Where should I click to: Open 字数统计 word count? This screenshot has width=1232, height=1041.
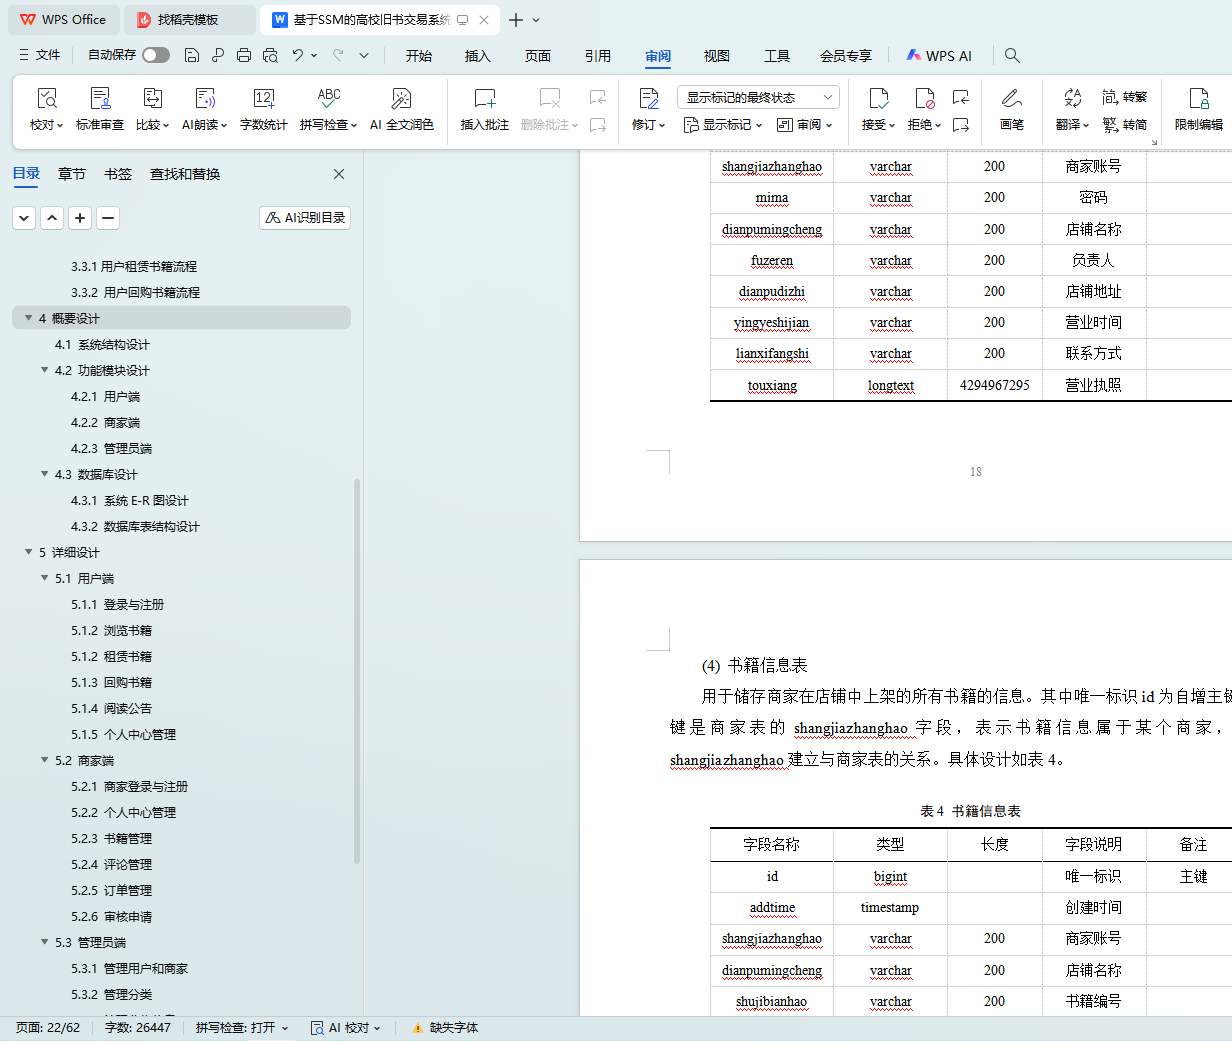pyautogui.click(x=264, y=108)
